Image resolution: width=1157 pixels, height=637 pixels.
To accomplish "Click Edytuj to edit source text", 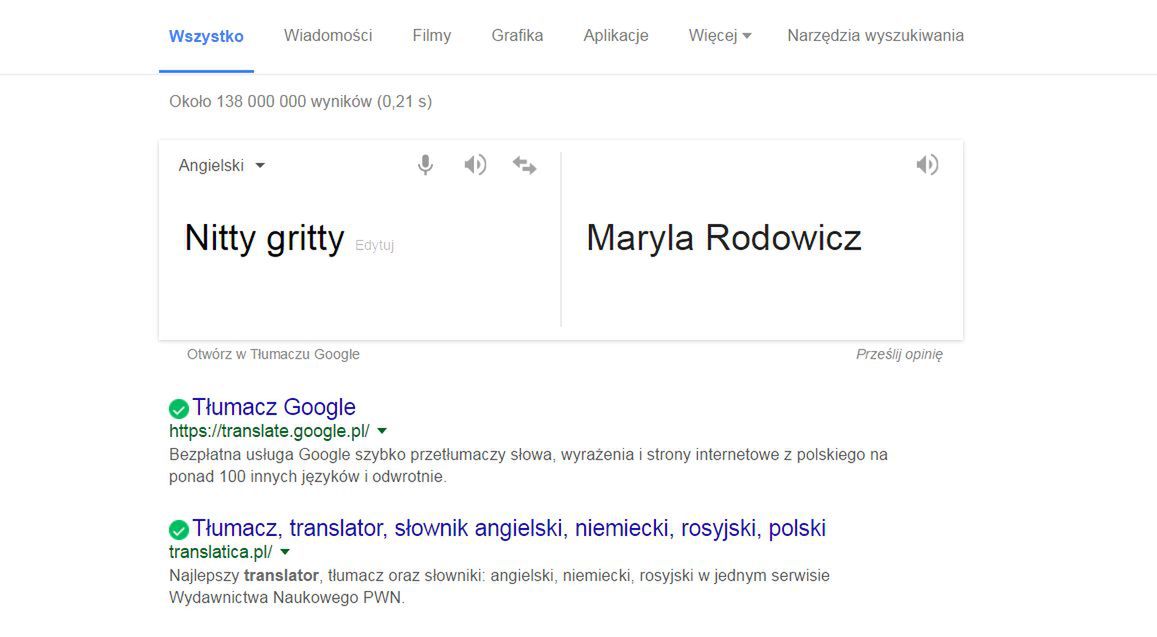I will click(375, 245).
